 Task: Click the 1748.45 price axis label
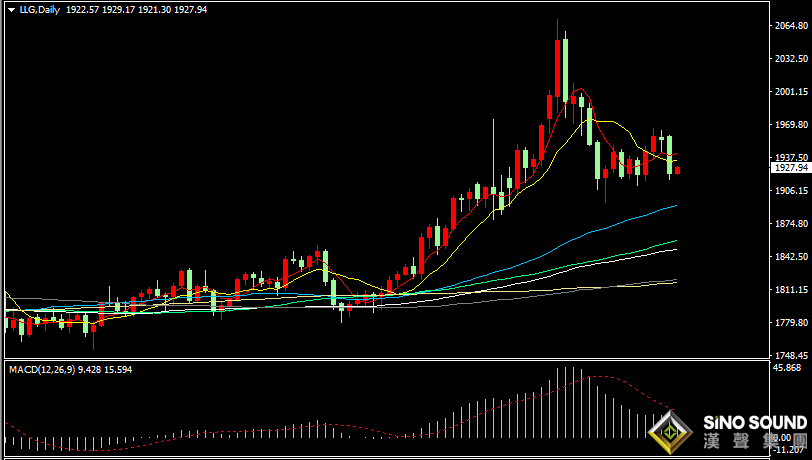click(791, 355)
